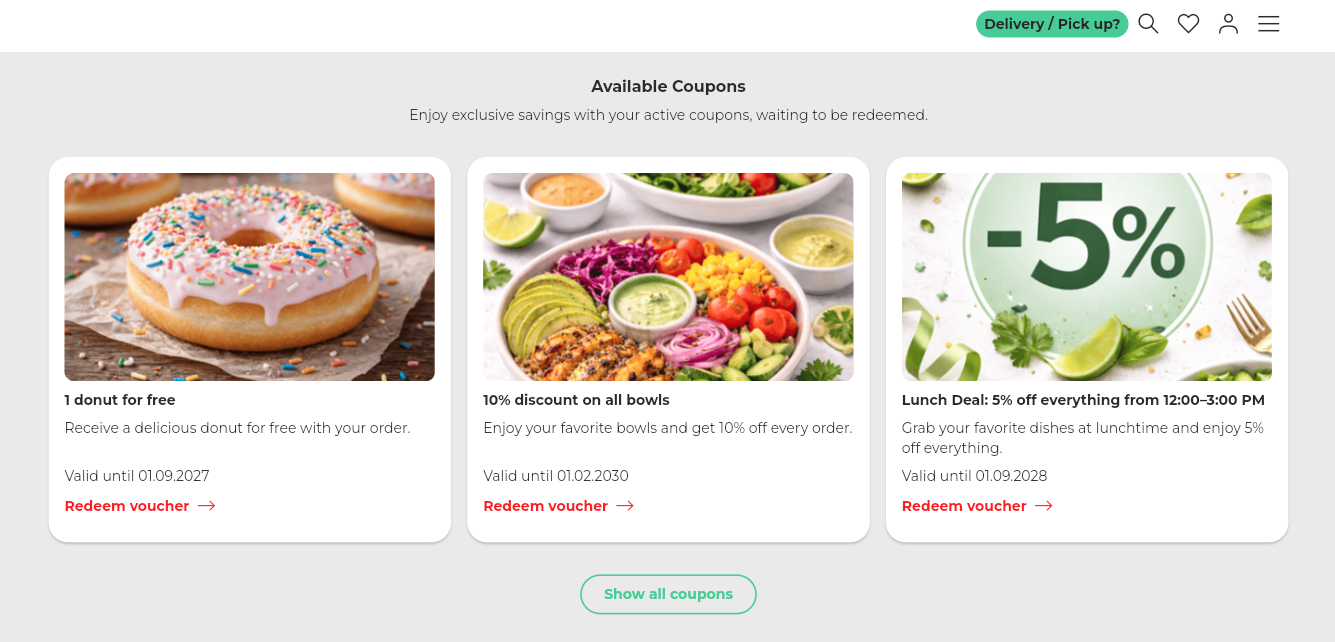Open favorites via the heart icon

[x=1188, y=24]
